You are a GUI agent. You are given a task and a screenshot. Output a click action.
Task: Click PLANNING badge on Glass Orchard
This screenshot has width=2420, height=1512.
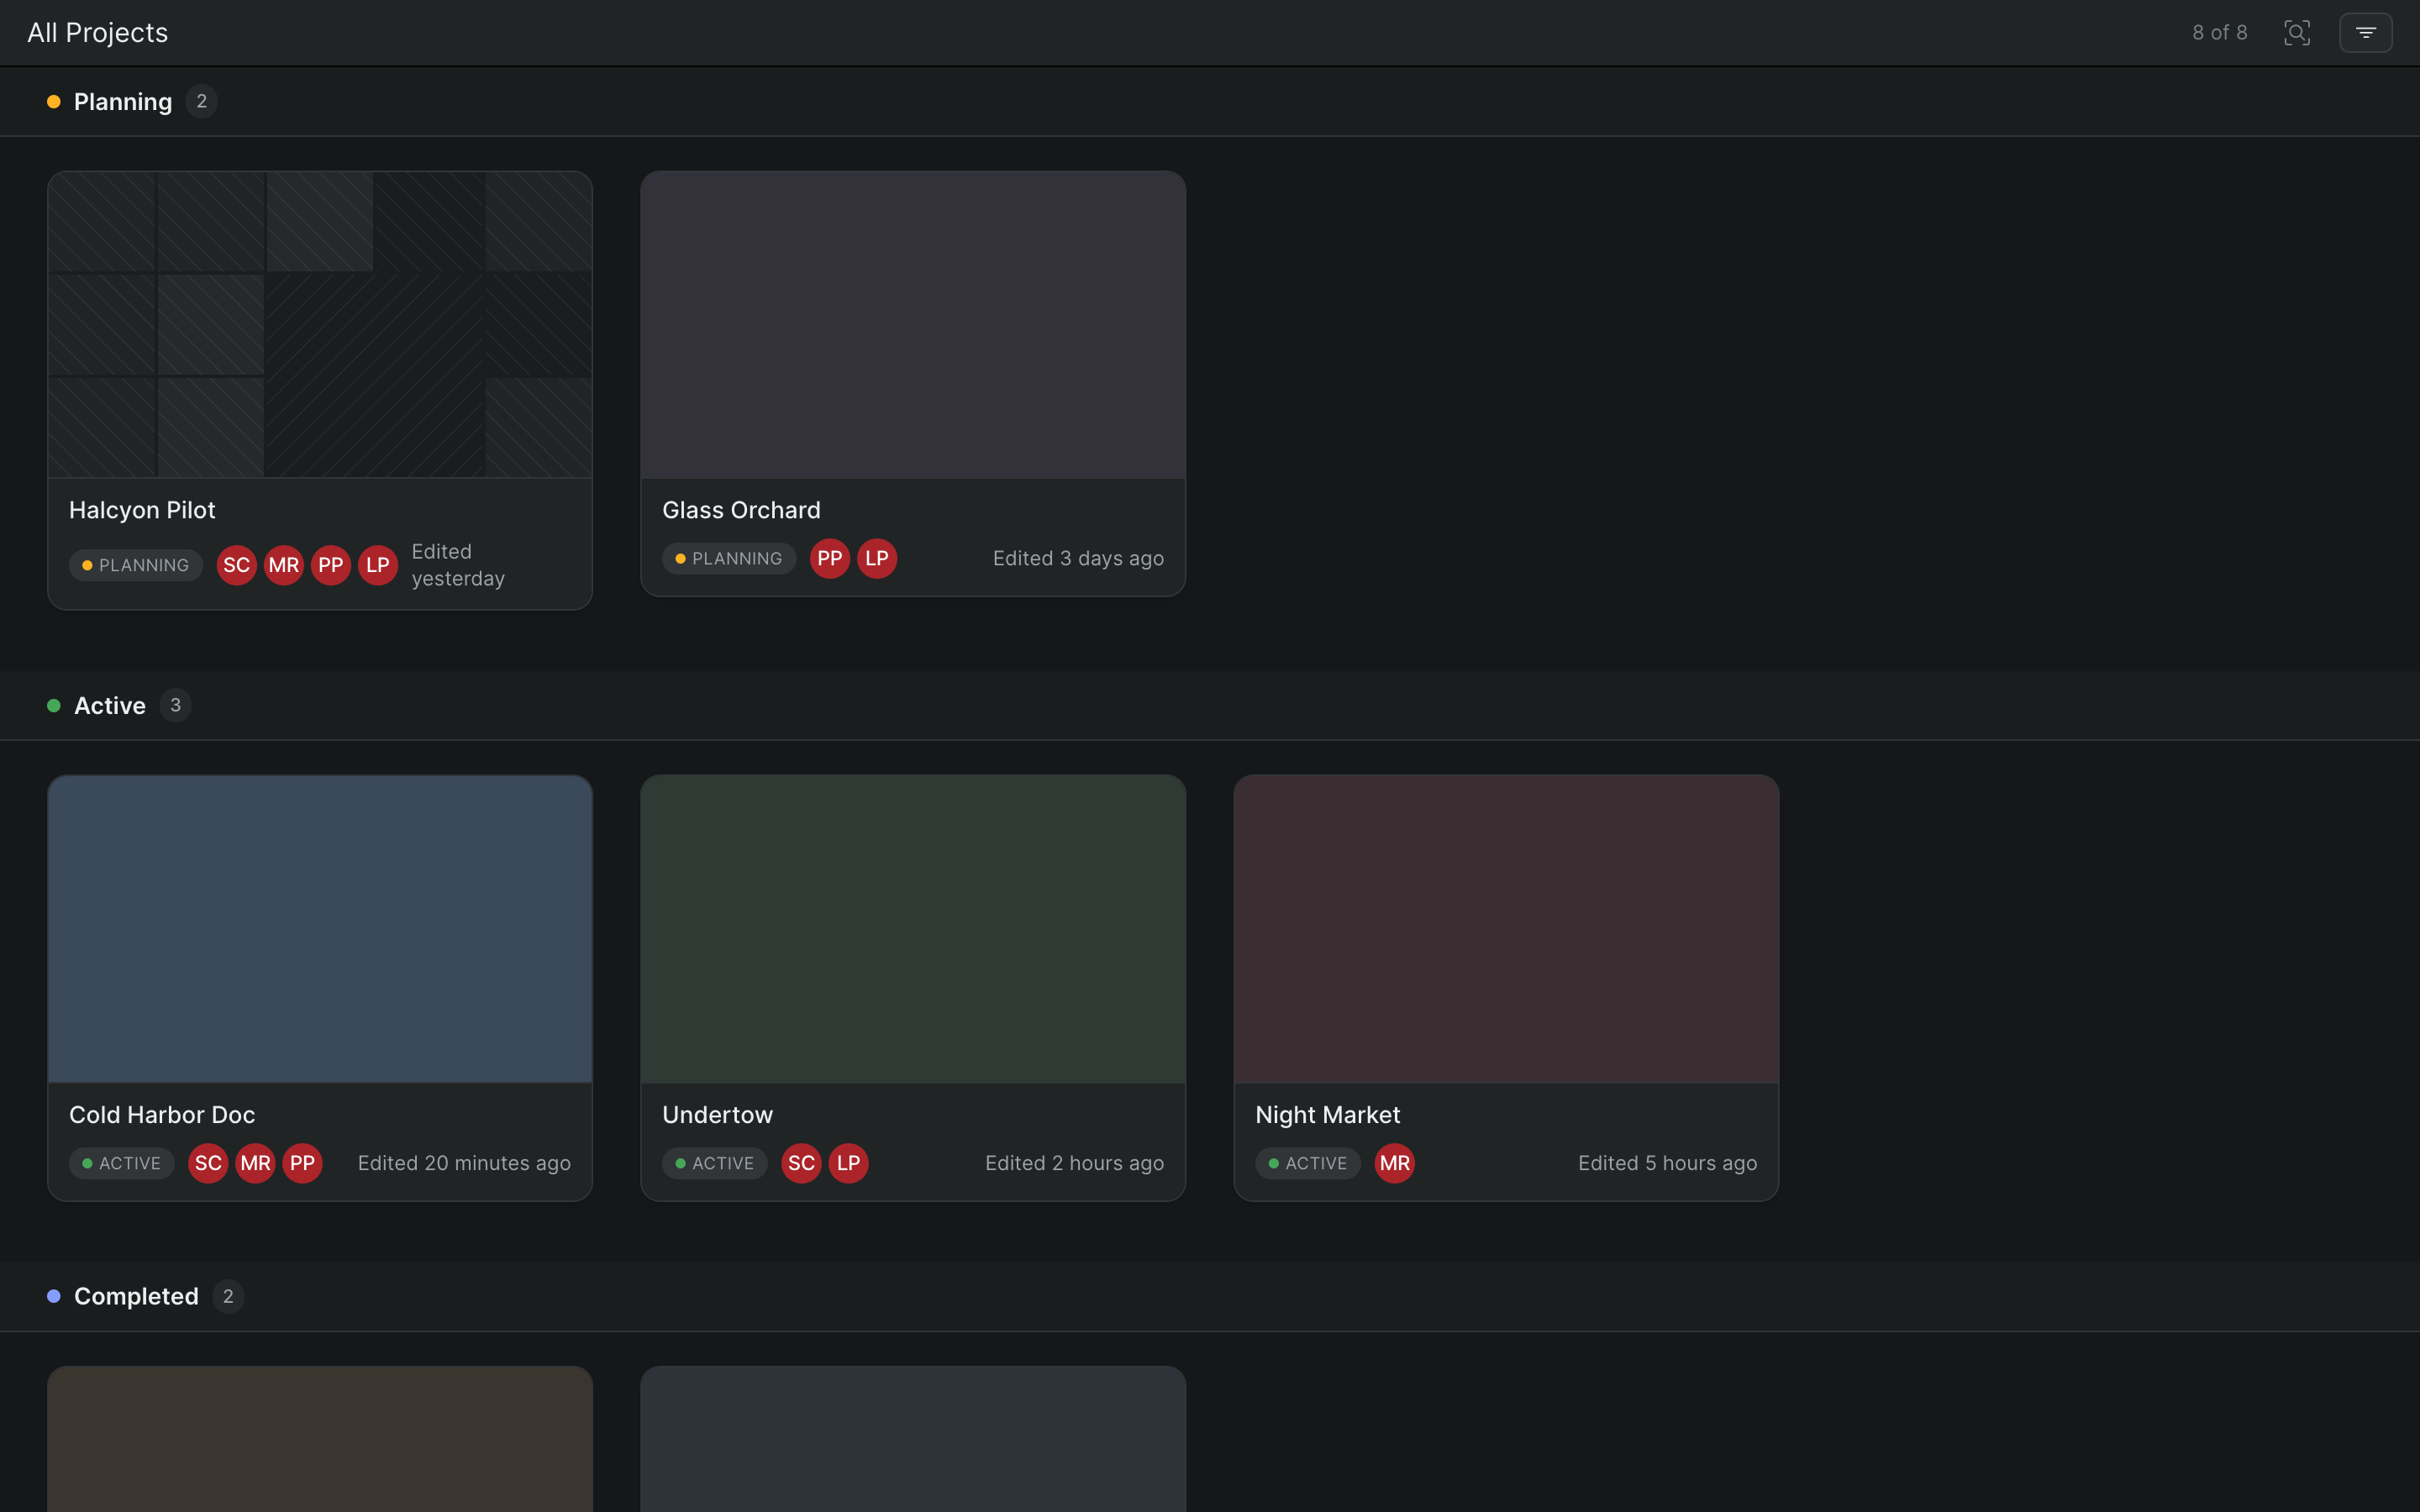point(729,558)
